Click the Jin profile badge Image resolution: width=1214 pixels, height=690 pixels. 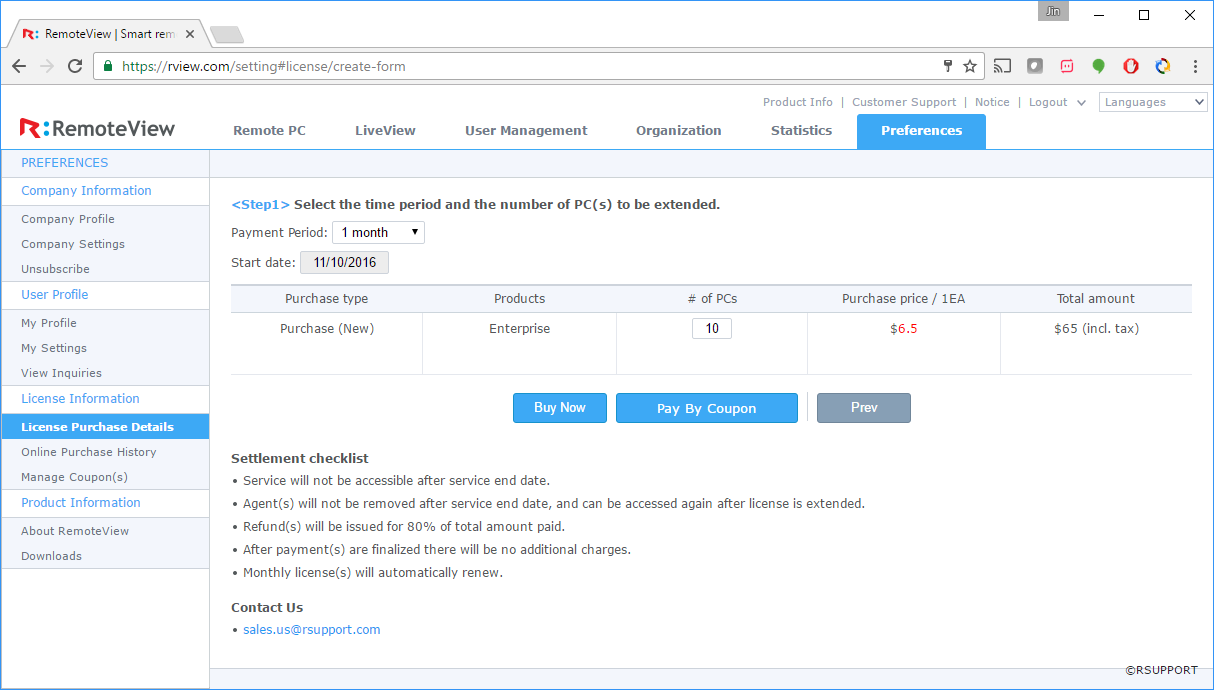point(1053,11)
